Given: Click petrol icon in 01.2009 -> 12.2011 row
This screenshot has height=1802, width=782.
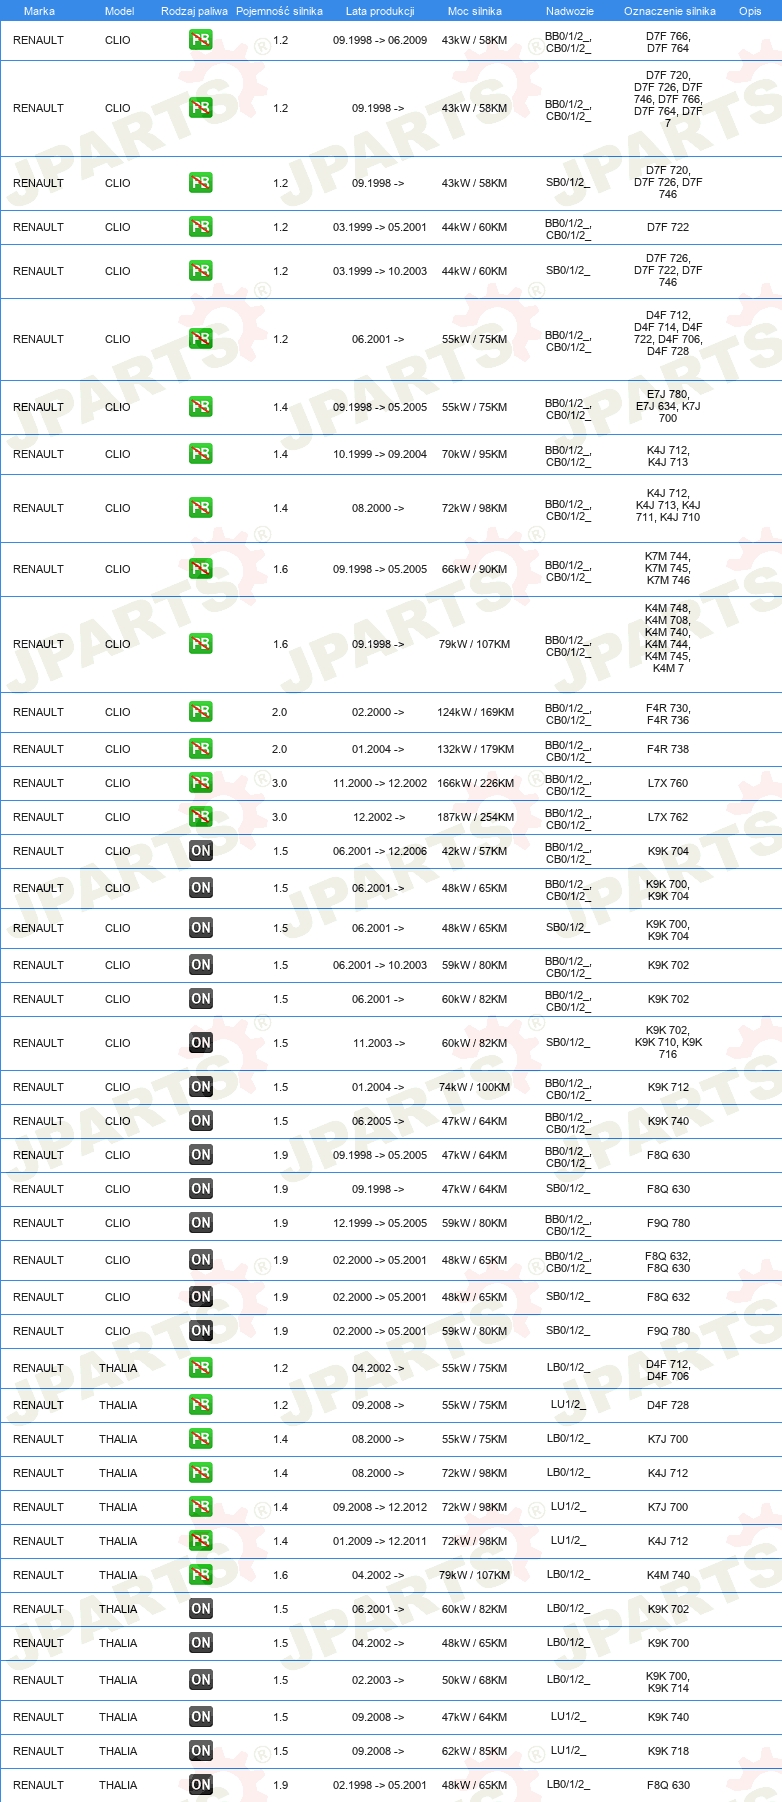Looking at the screenshot, I should pyautogui.click(x=201, y=1541).
